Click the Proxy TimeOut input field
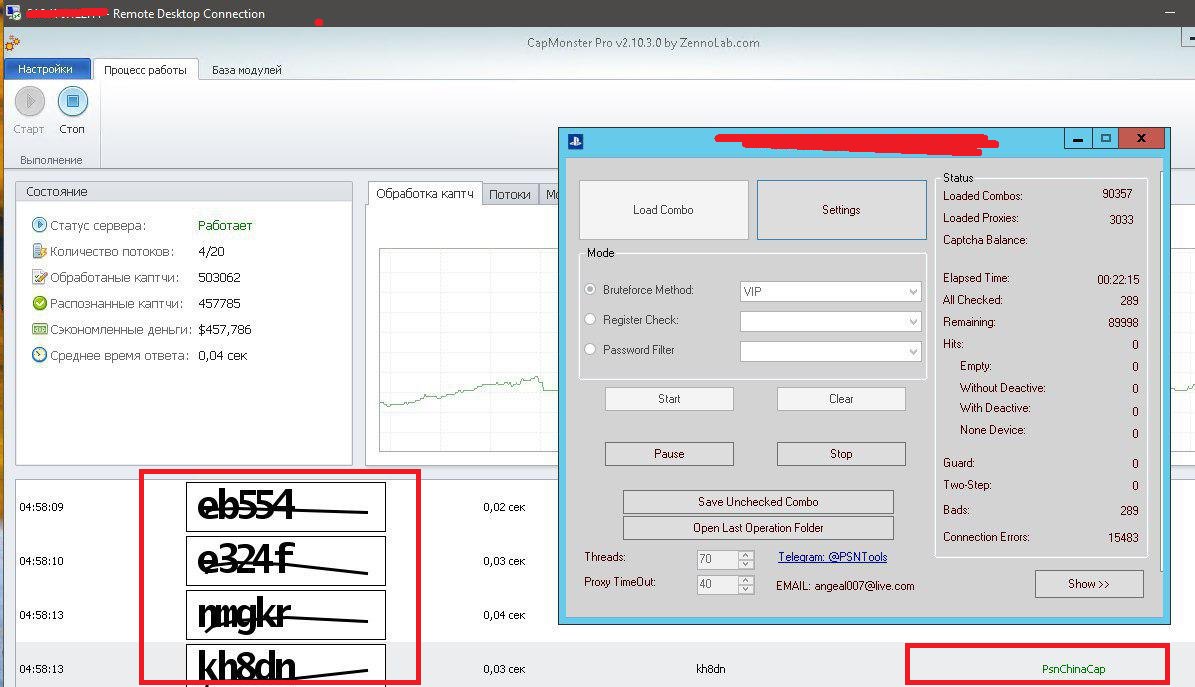 pyautogui.click(x=717, y=584)
